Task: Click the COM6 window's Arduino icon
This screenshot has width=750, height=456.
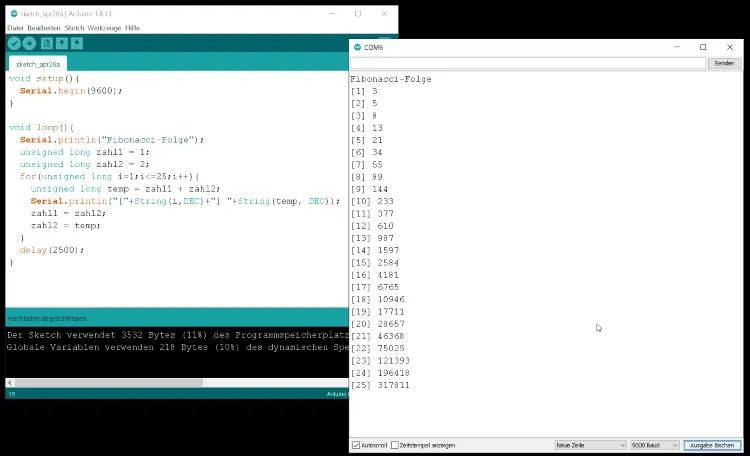Action: click(x=357, y=47)
